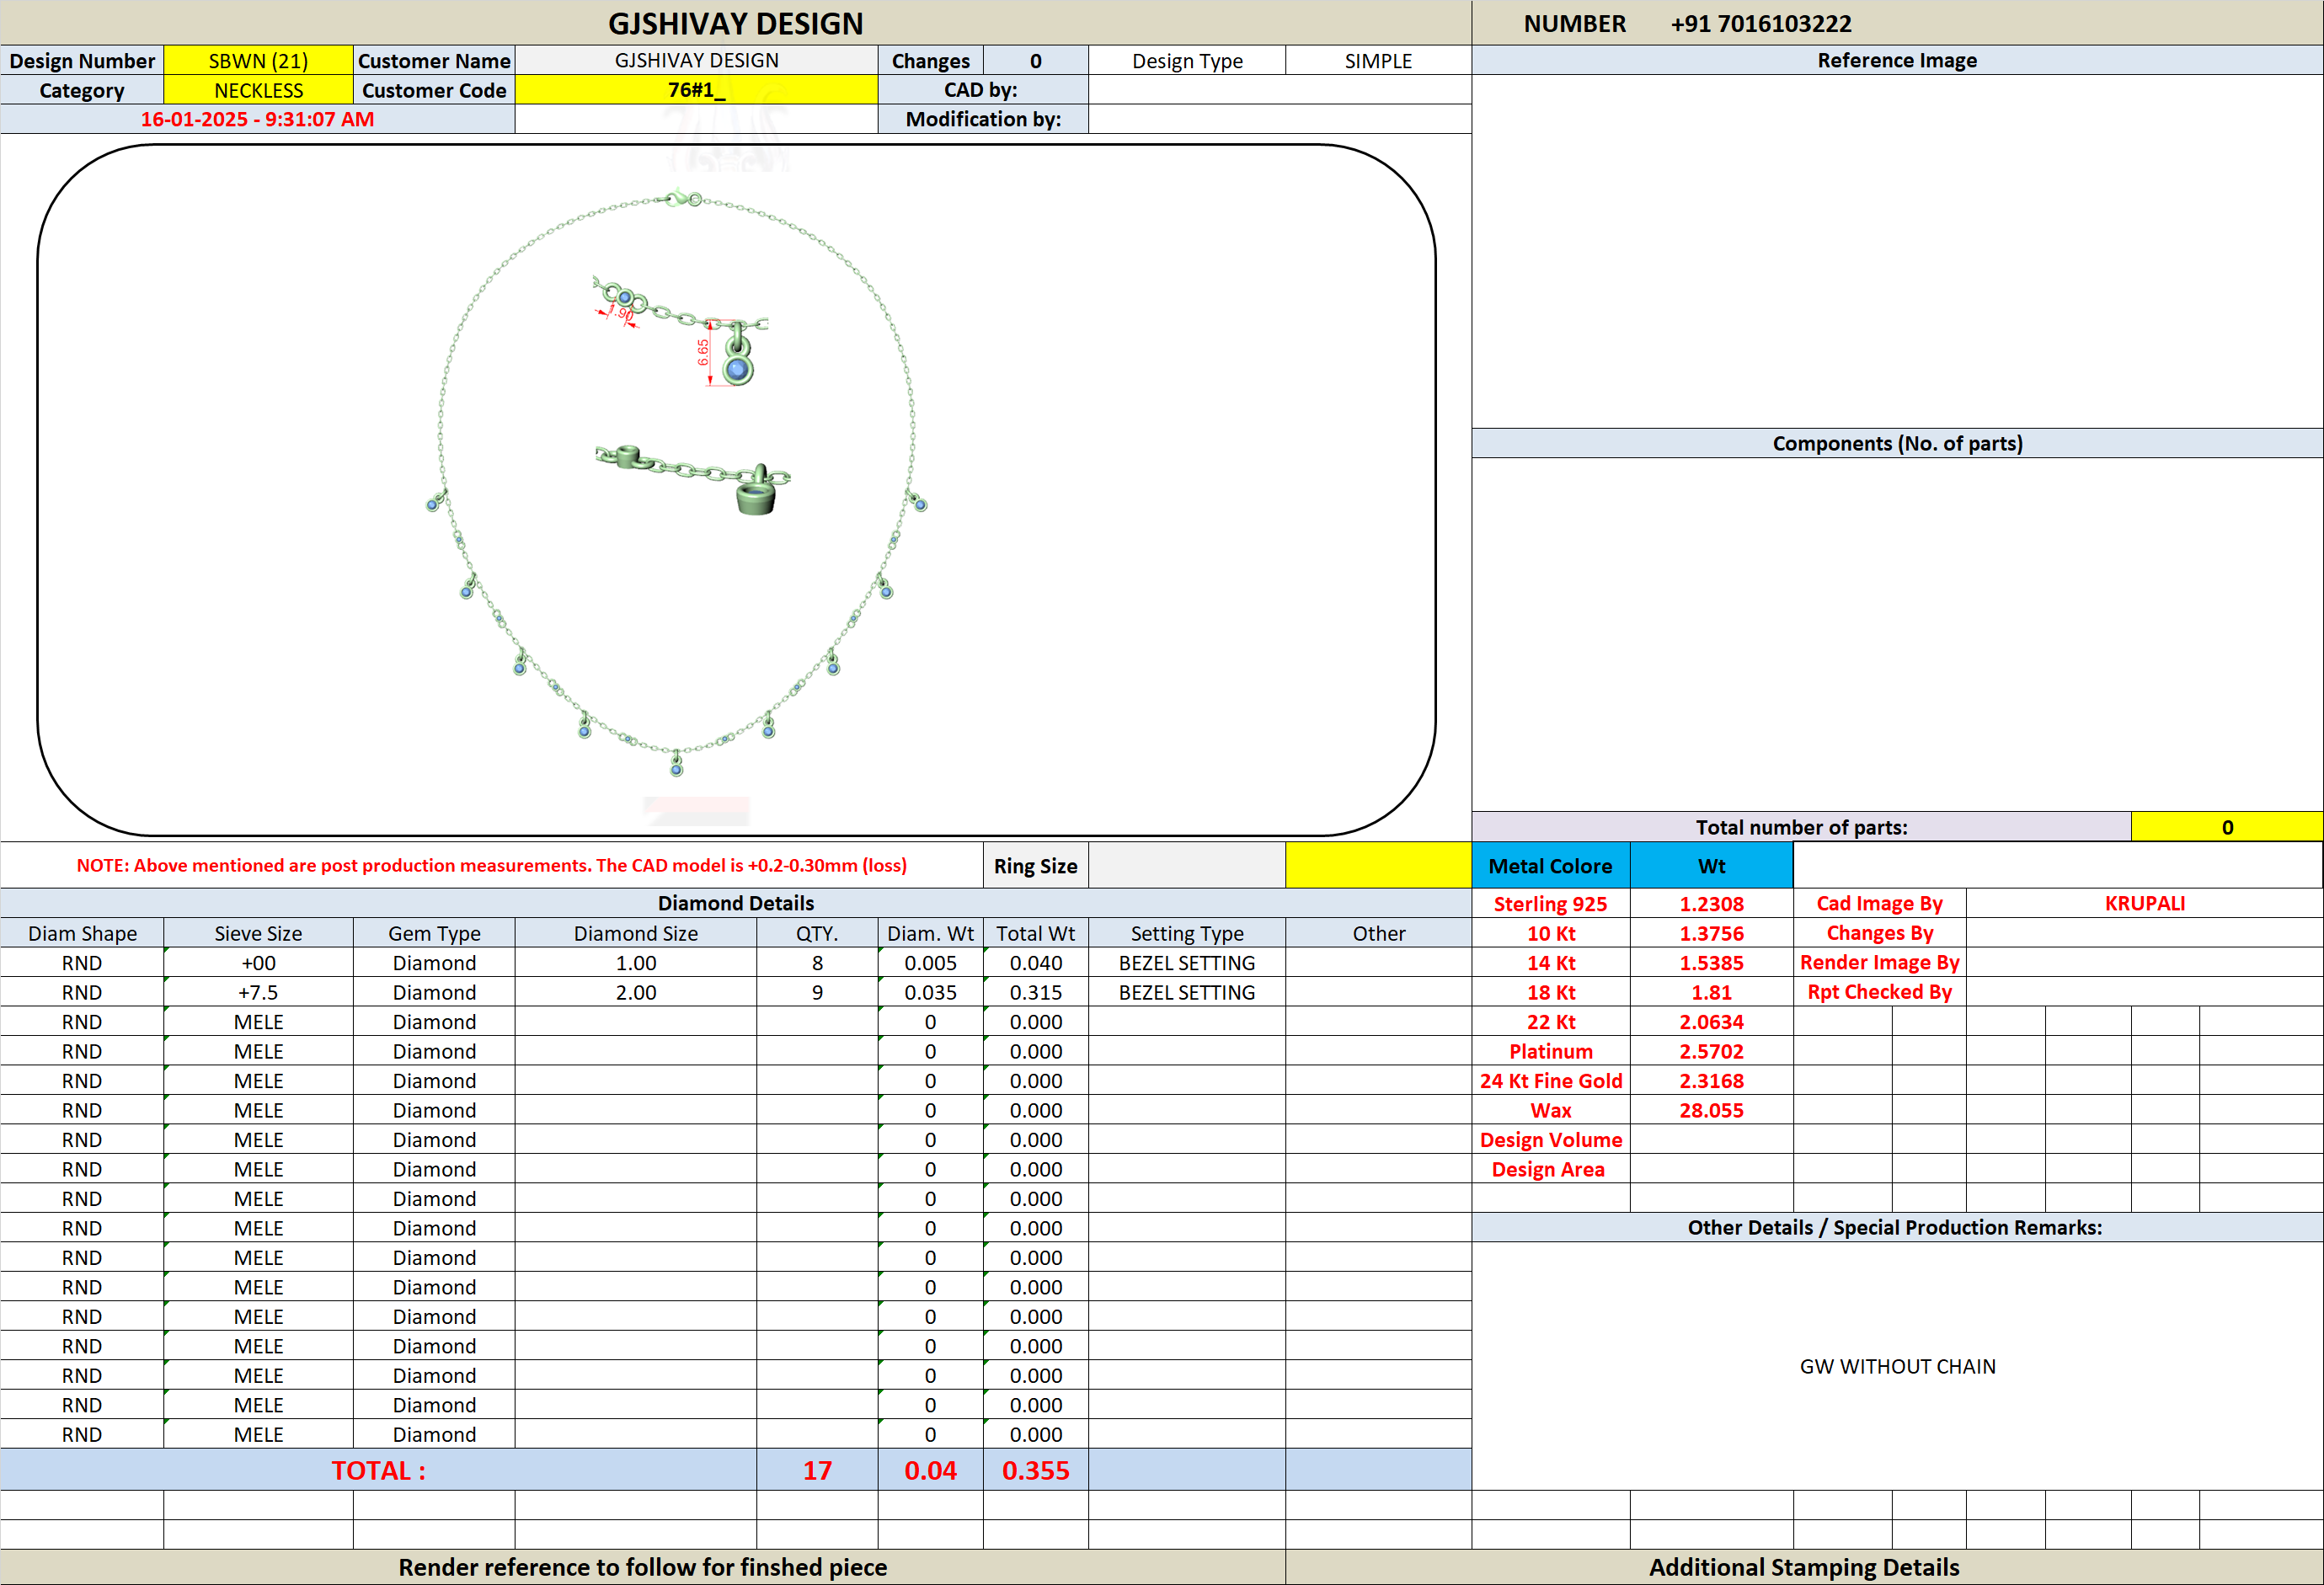Click the Wax weight '28.055'
The image size is (2324, 1585).
coord(1711,1111)
